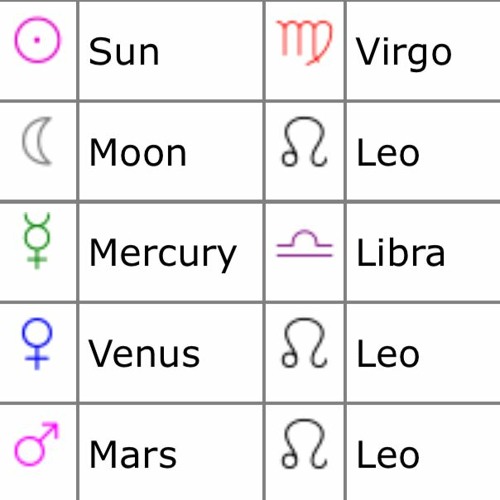The width and height of the screenshot is (500, 500).
Task: Select the purple Libra scales glyph
Action: [x=305, y=244]
